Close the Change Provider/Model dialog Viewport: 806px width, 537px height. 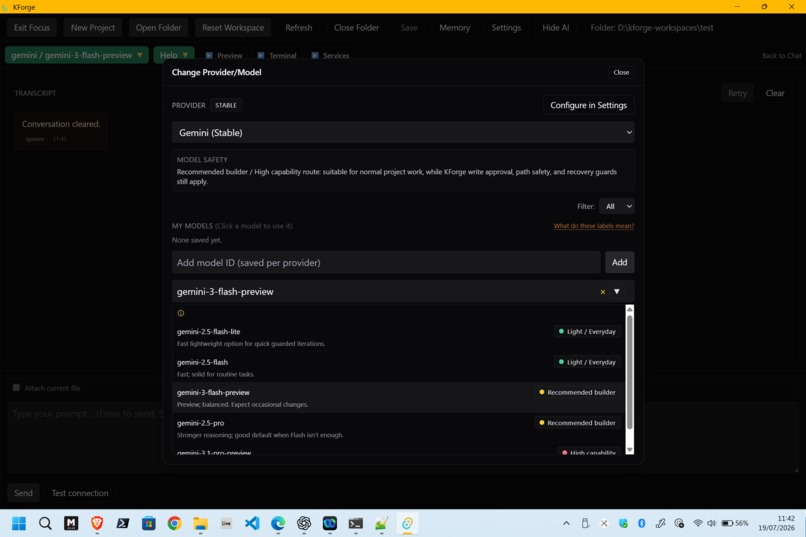click(x=621, y=72)
